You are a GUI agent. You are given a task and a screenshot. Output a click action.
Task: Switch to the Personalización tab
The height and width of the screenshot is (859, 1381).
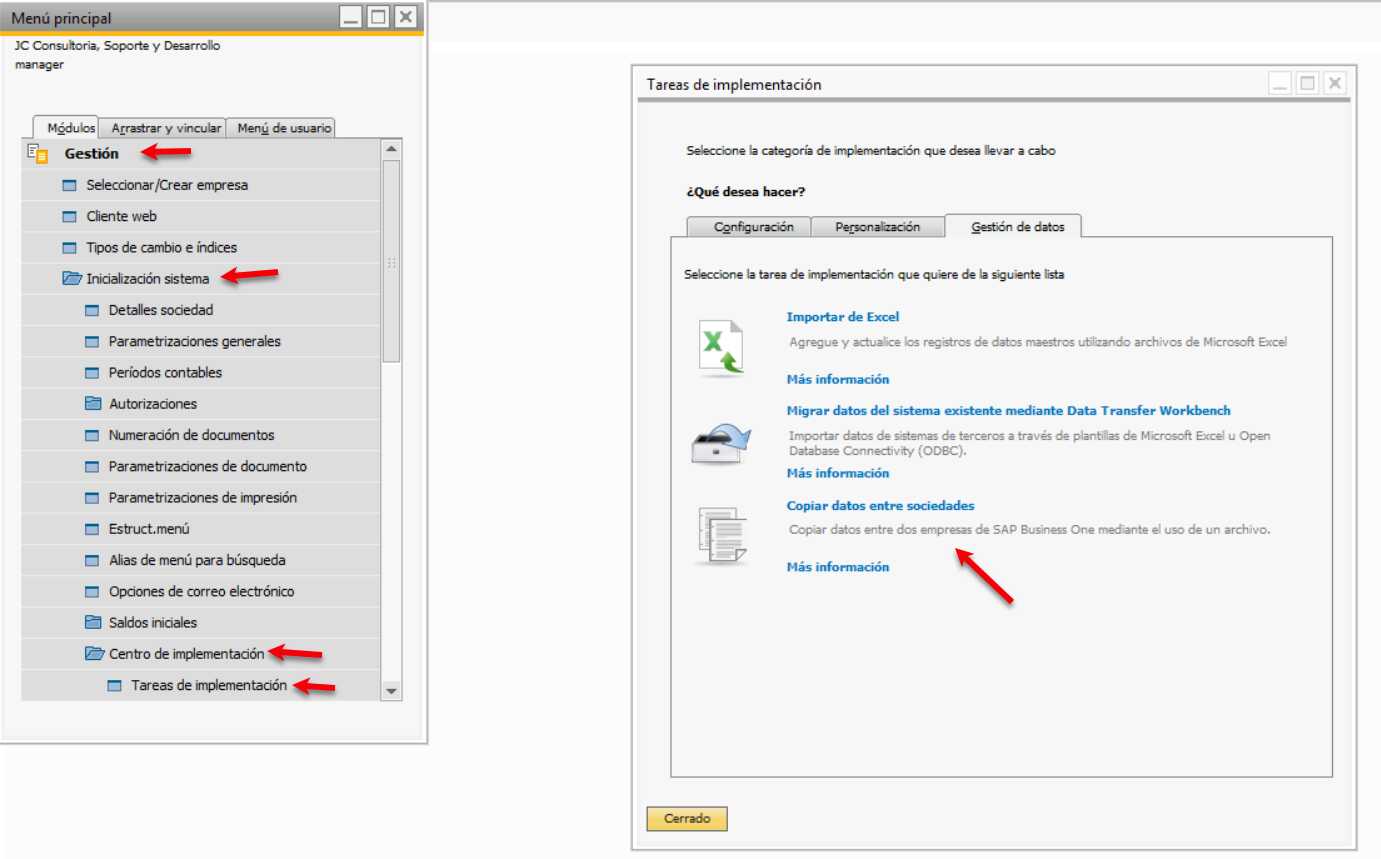[x=877, y=227]
